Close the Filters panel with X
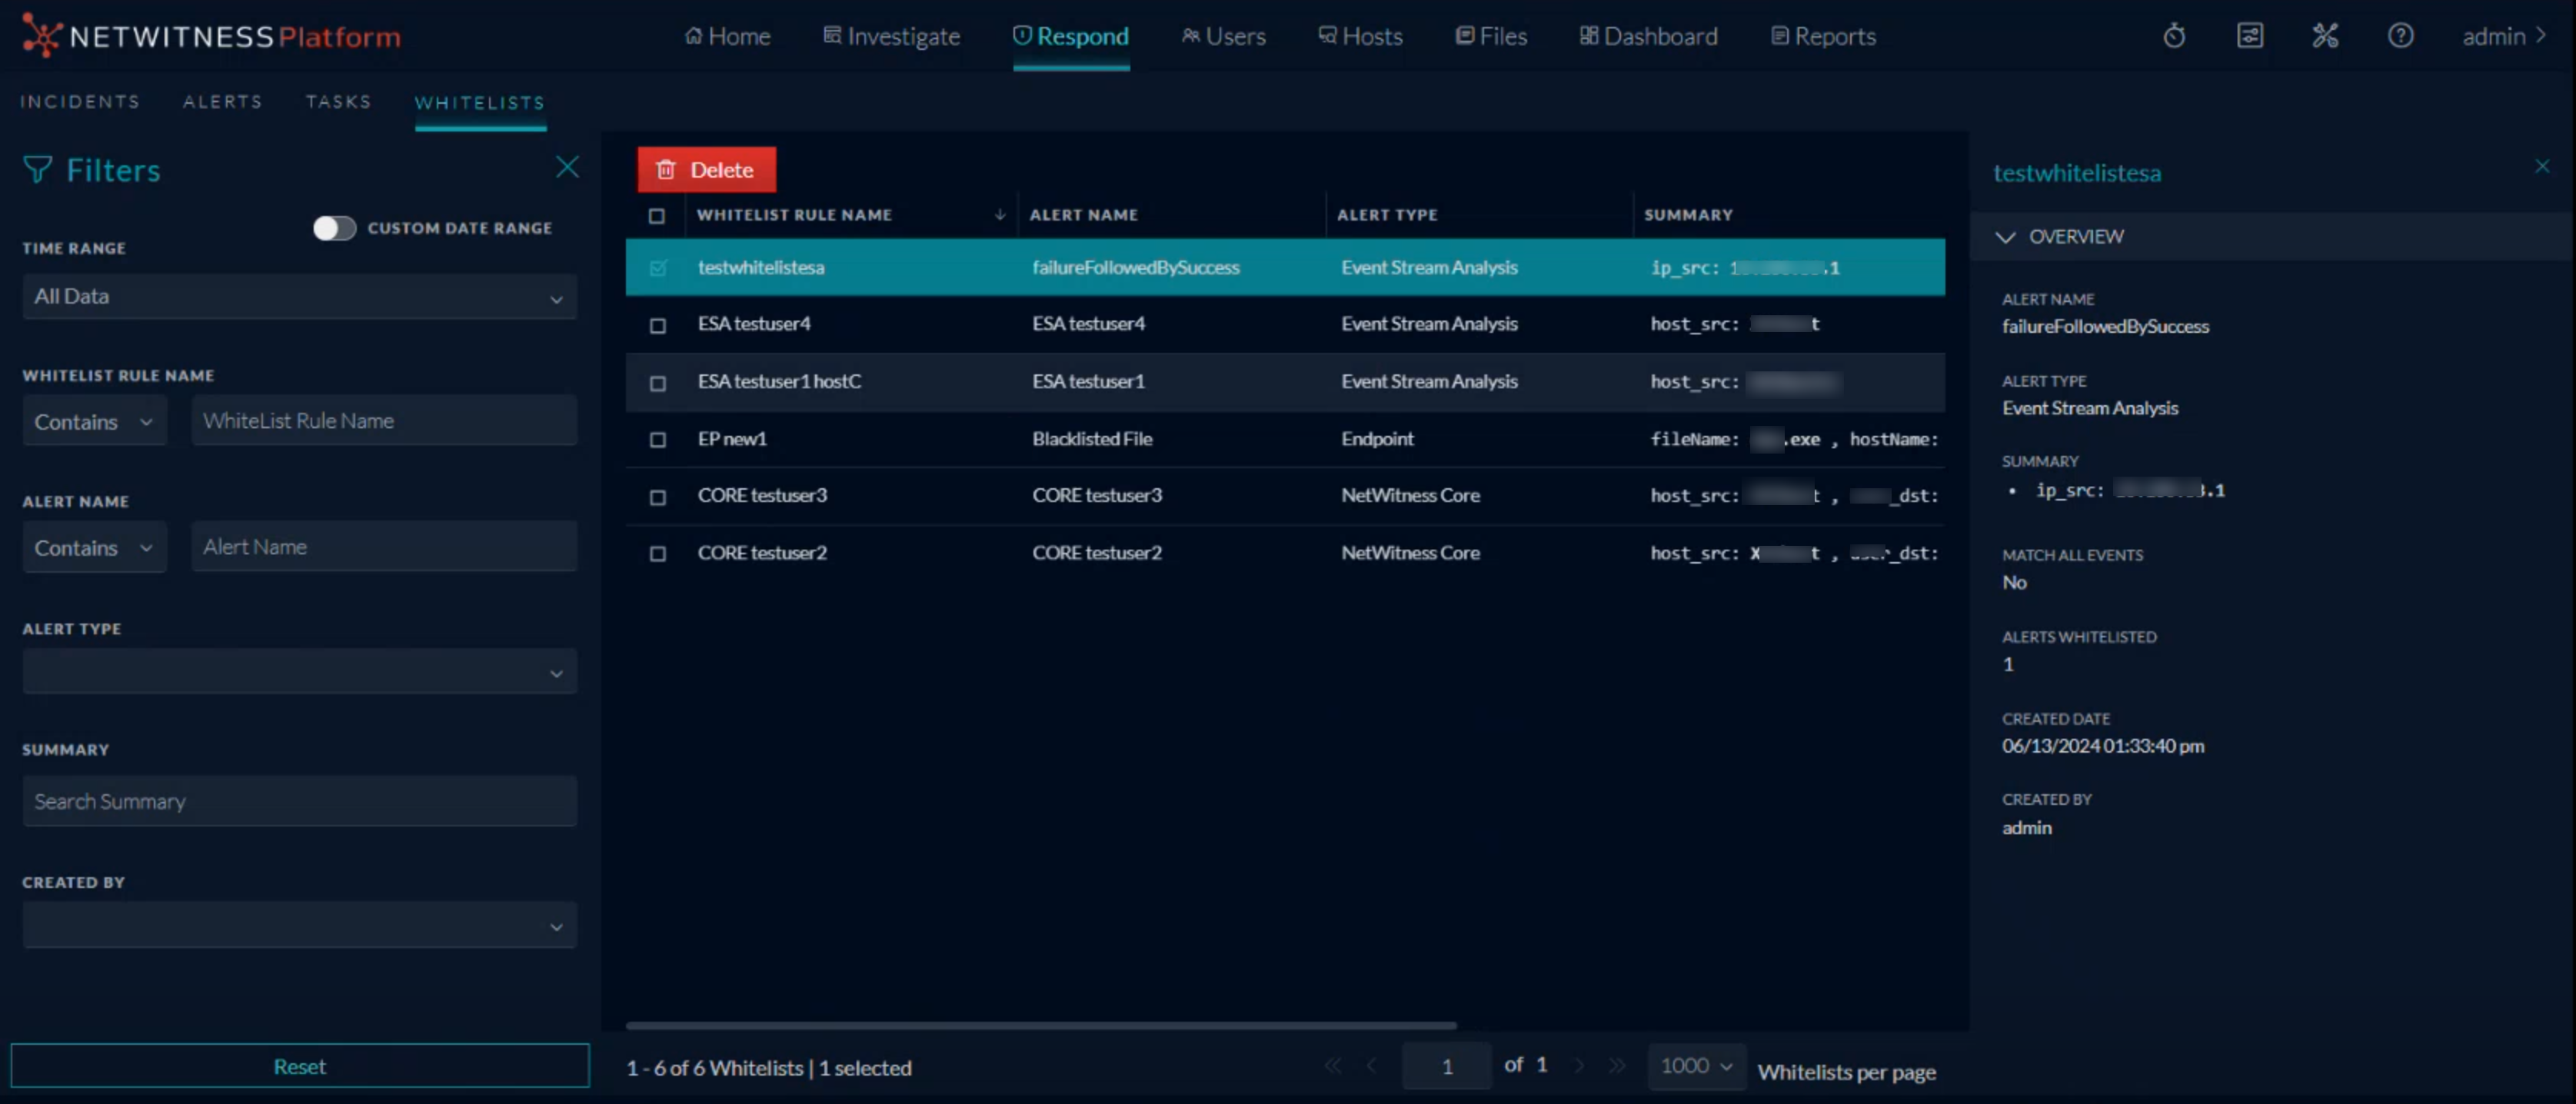This screenshot has height=1104, width=2576. tap(567, 167)
